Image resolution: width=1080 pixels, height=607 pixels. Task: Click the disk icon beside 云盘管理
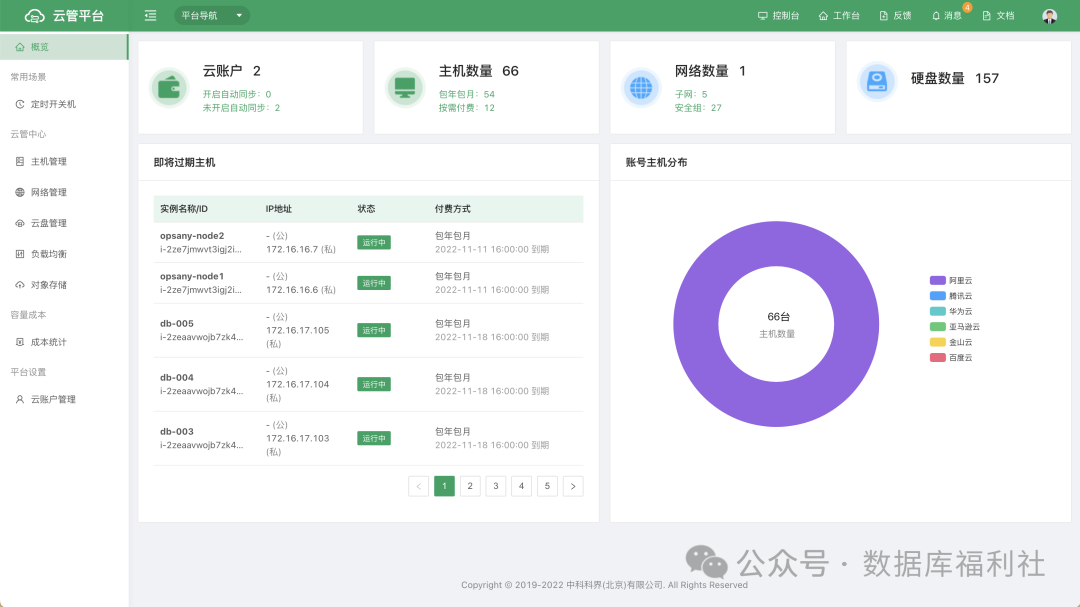20,223
